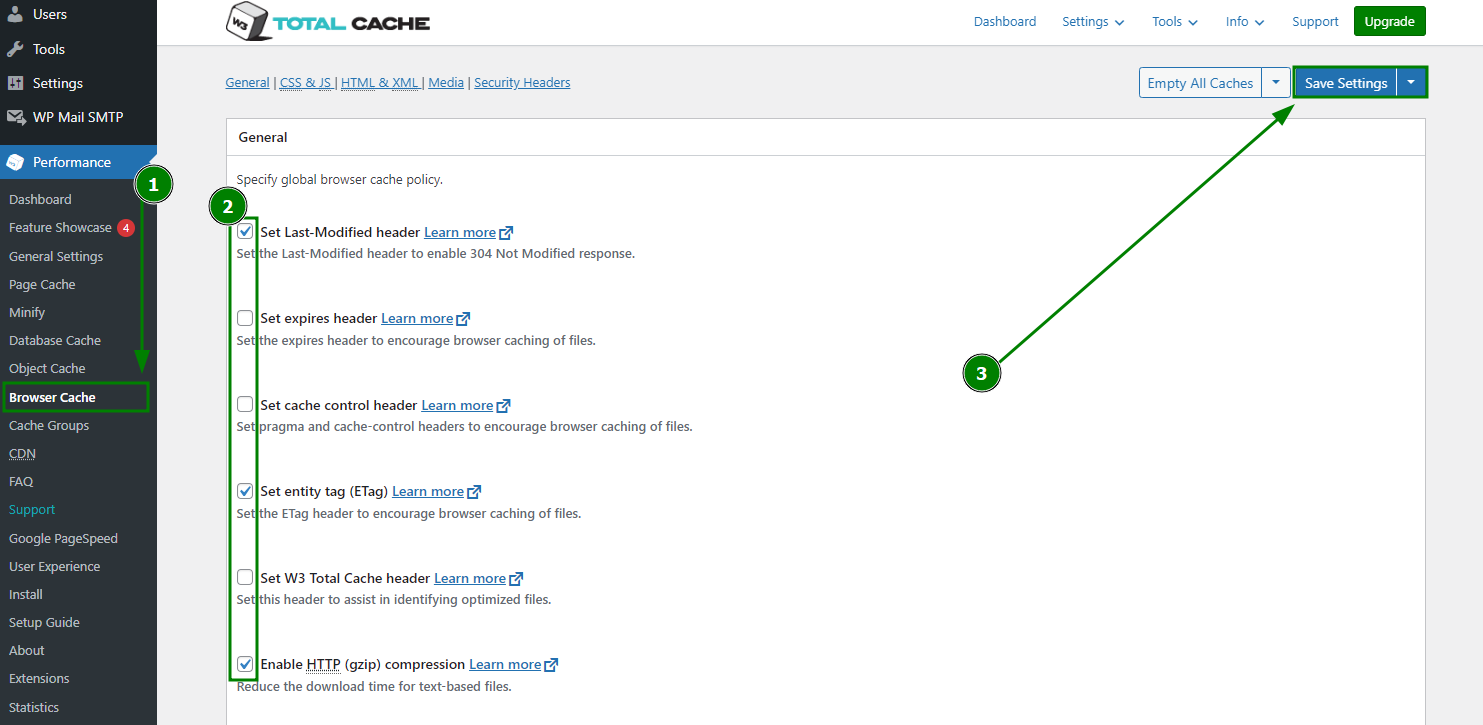The width and height of the screenshot is (1483, 725).
Task: Click the external link icon after gzip compression Learn more
Action: pyautogui.click(x=551, y=664)
